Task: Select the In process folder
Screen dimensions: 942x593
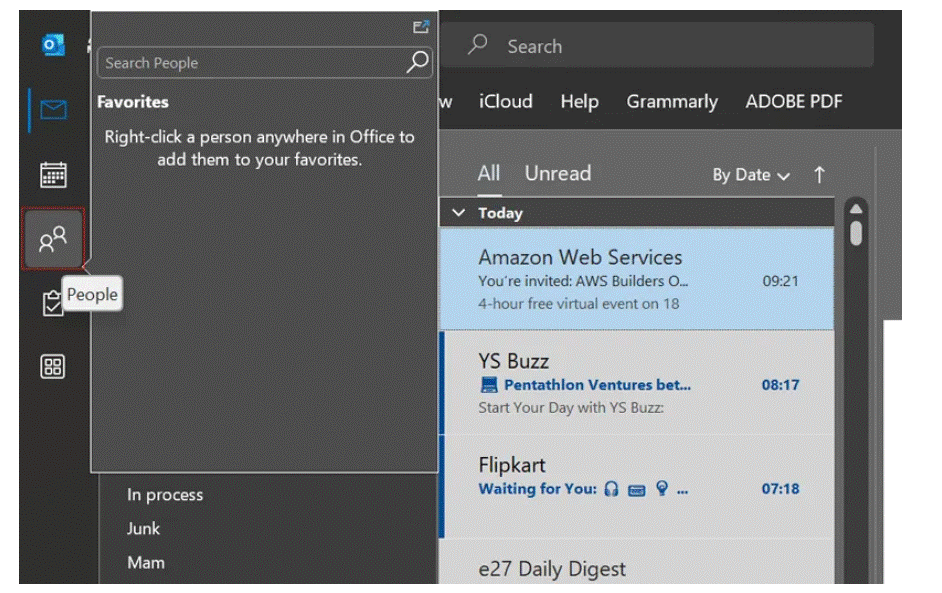Action: tap(165, 494)
